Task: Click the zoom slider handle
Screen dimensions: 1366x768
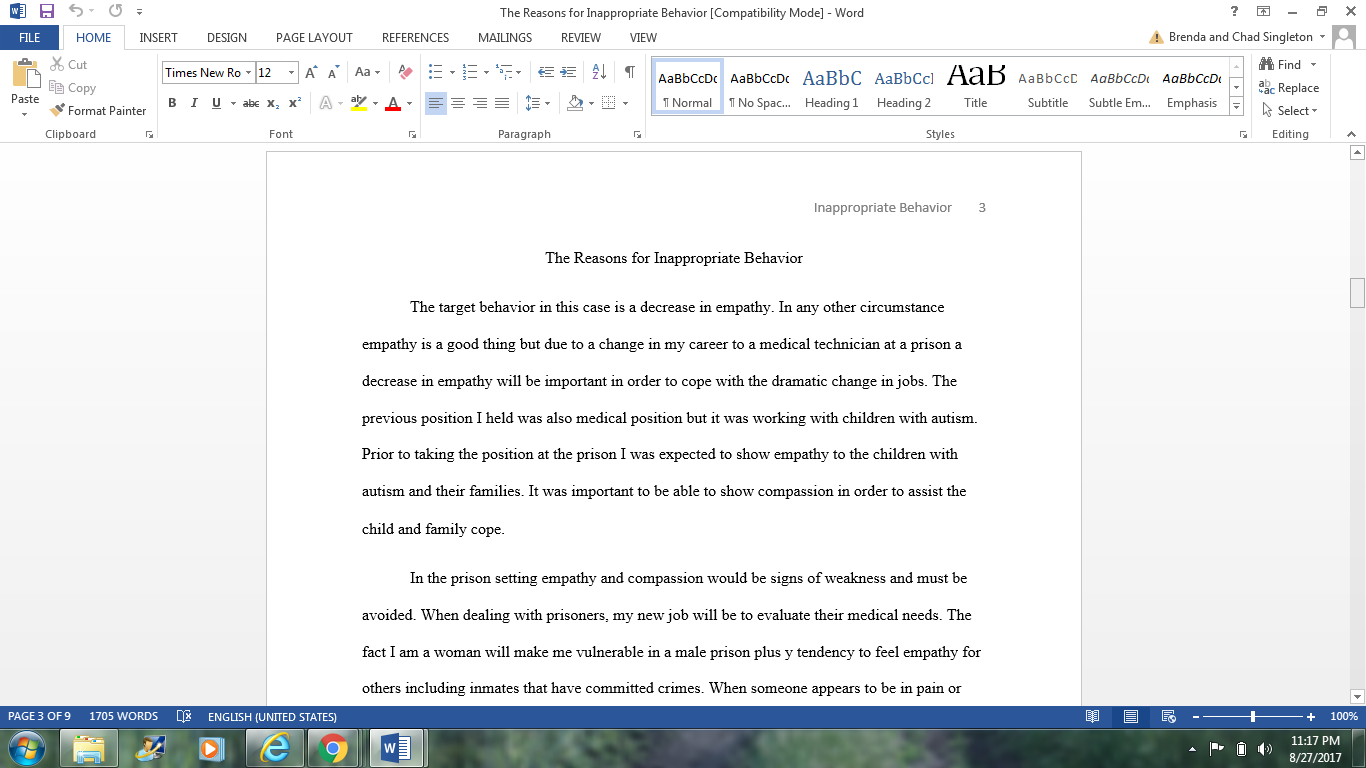Action: (1253, 717)
